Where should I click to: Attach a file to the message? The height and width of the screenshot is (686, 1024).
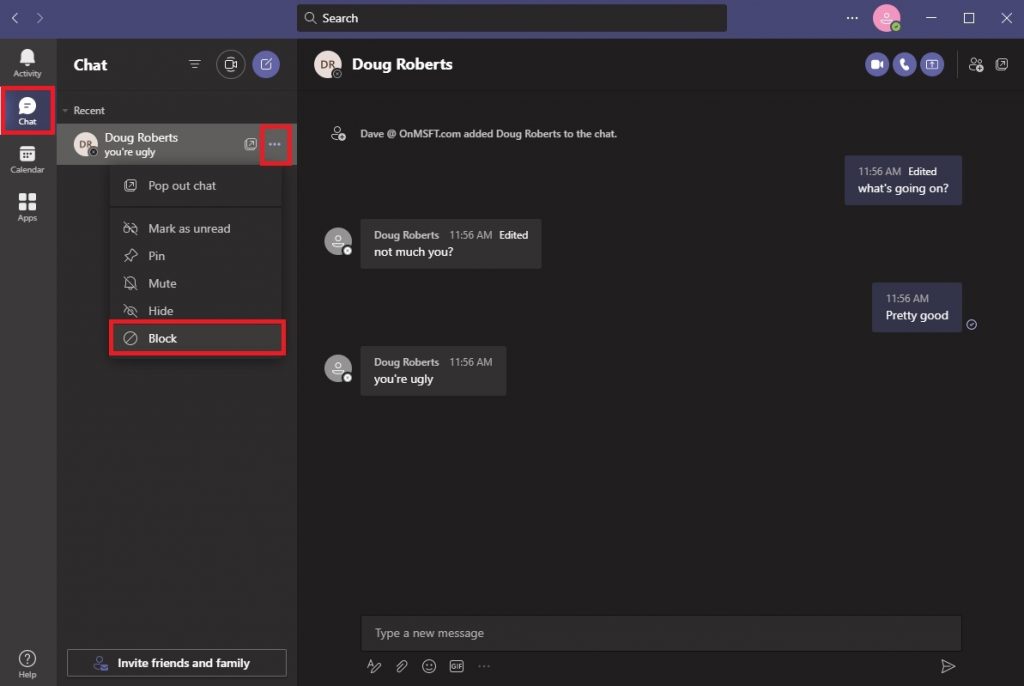pyautogui.click(x=402, y=666)
